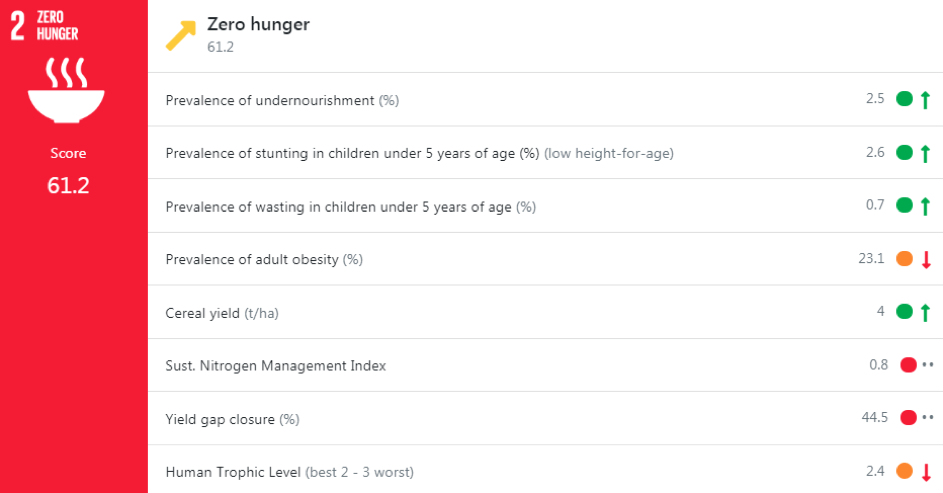Click green up arrow for stunting row
The width and height of the screenshot is (943, 493).
pyautogui.click(x=926, y=153)
